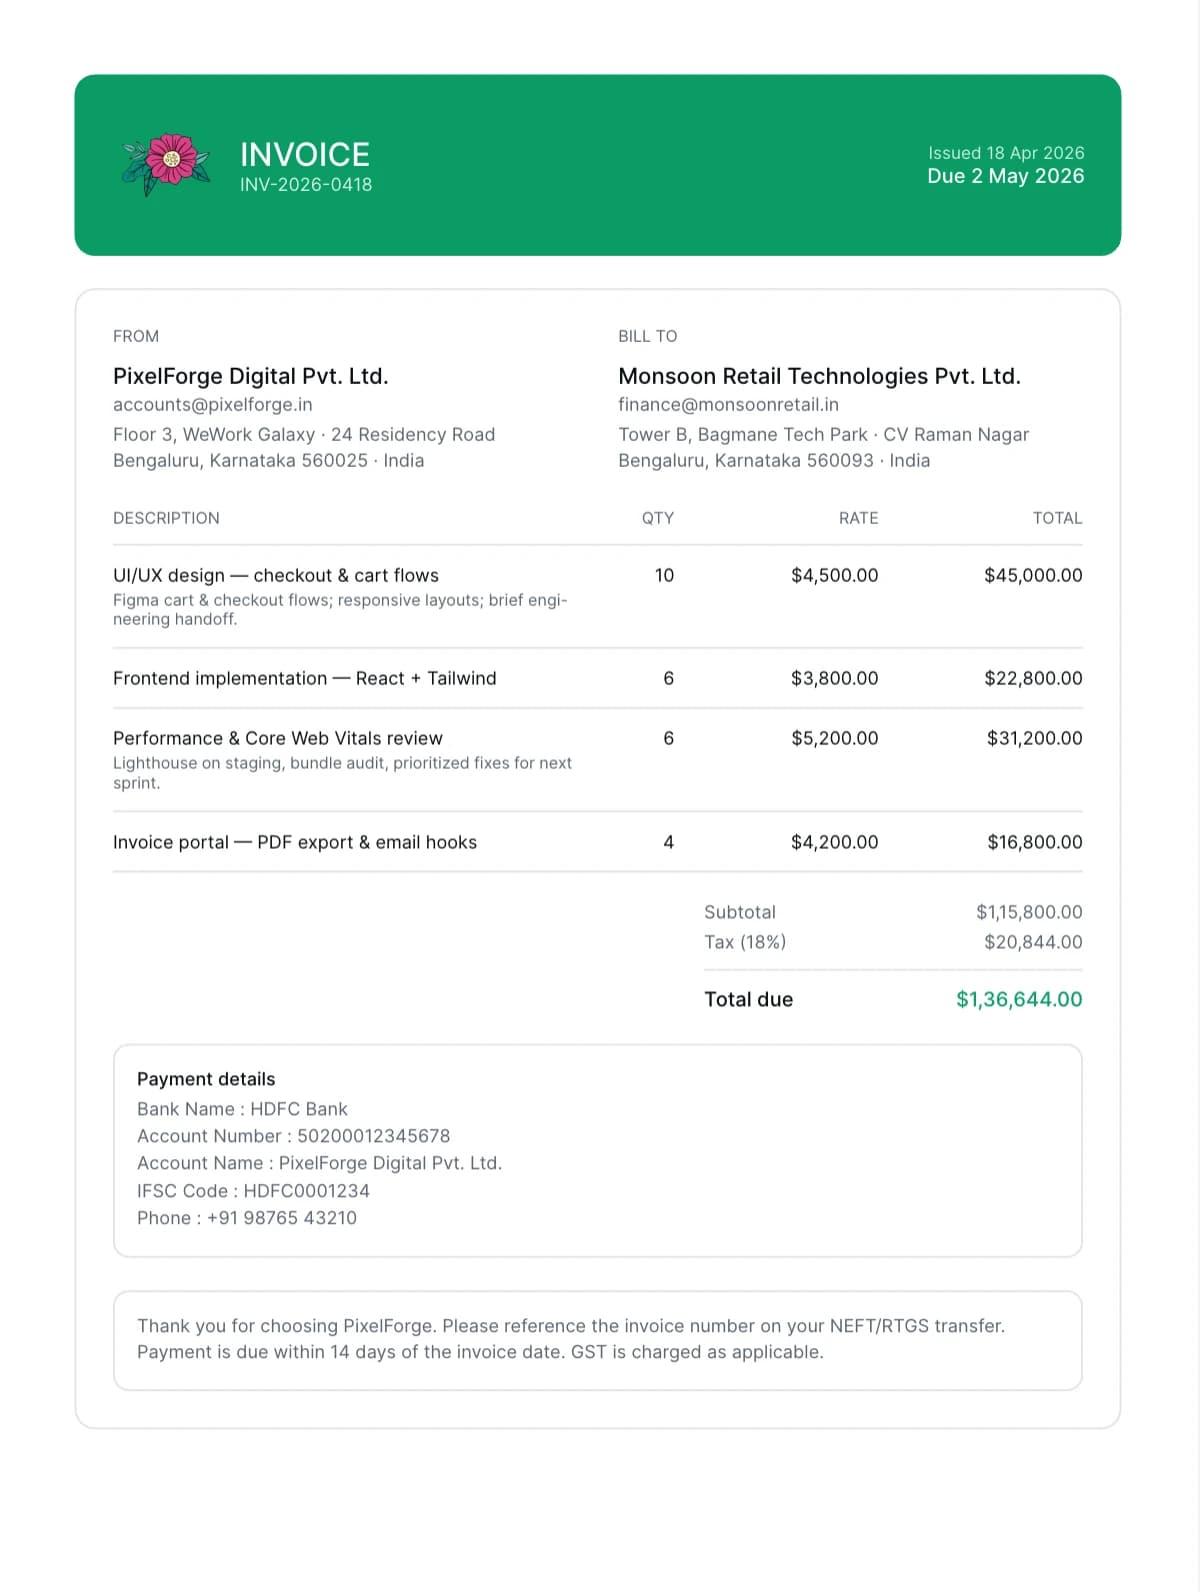The image size is (1200, 1592).
Task: Select the Tower B, Bagmane Tech Park address line
Action: click(824, 435)
